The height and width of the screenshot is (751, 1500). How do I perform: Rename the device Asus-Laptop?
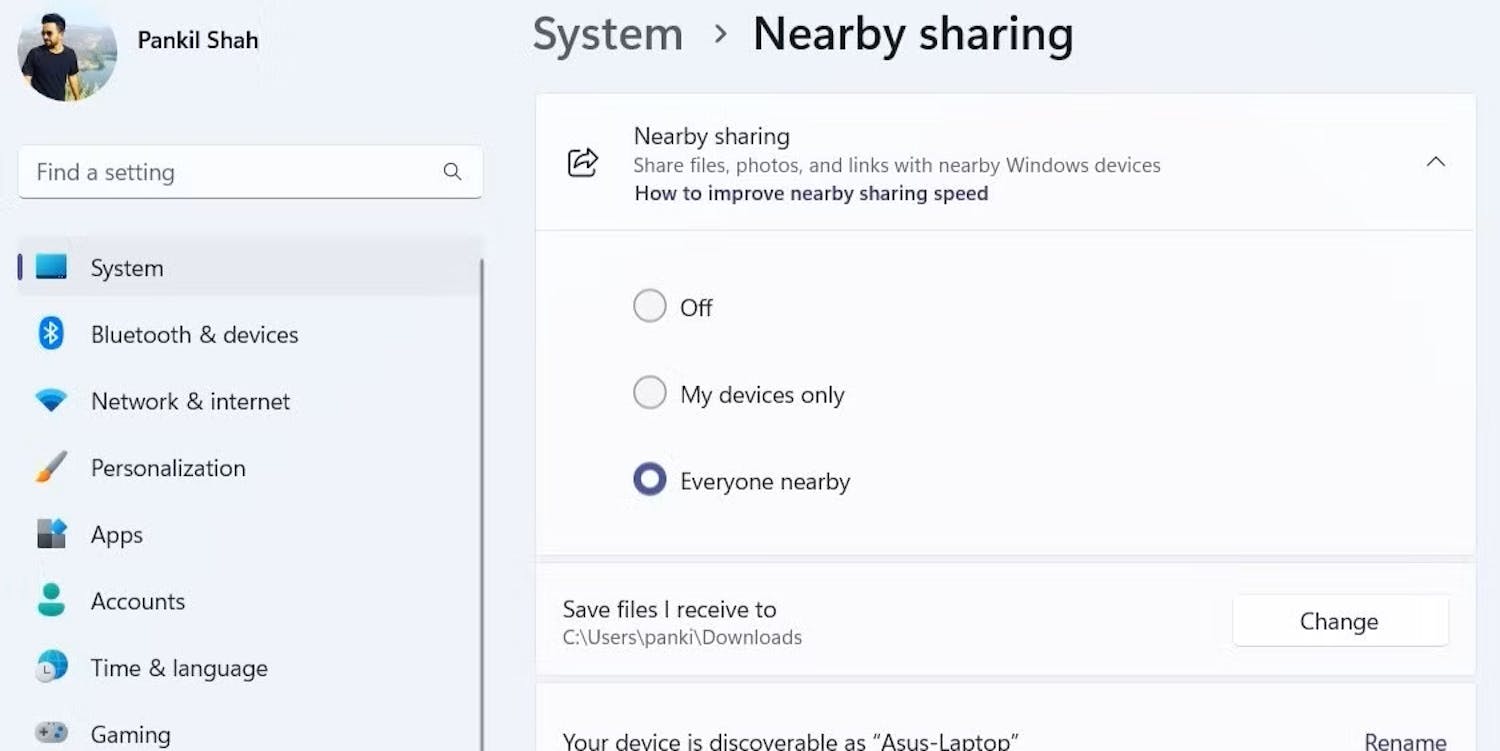click(x=1406, y=742)
